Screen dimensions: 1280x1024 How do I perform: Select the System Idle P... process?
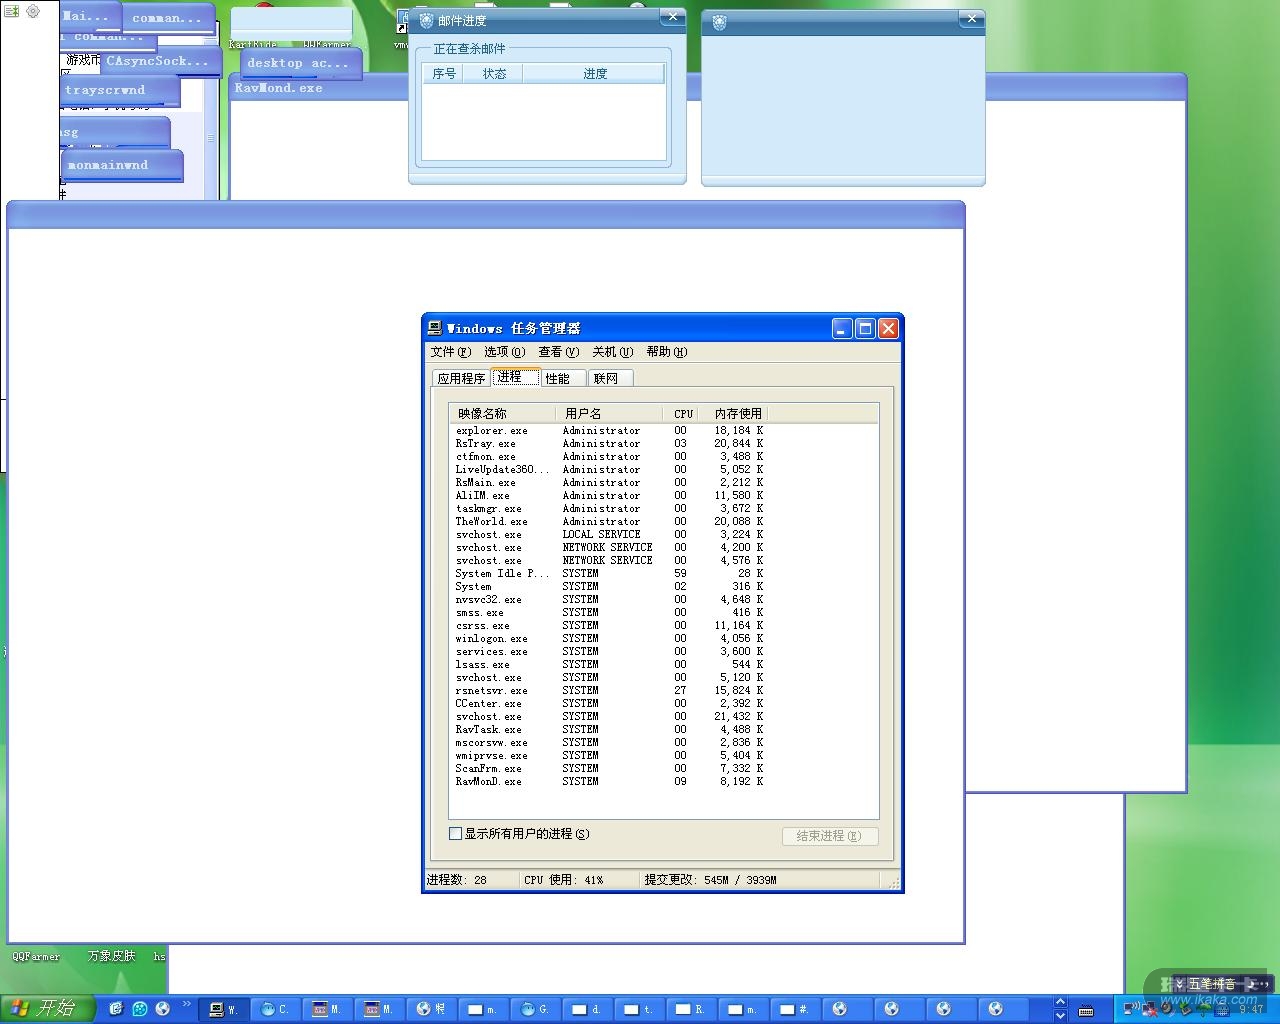coord(610,574)
